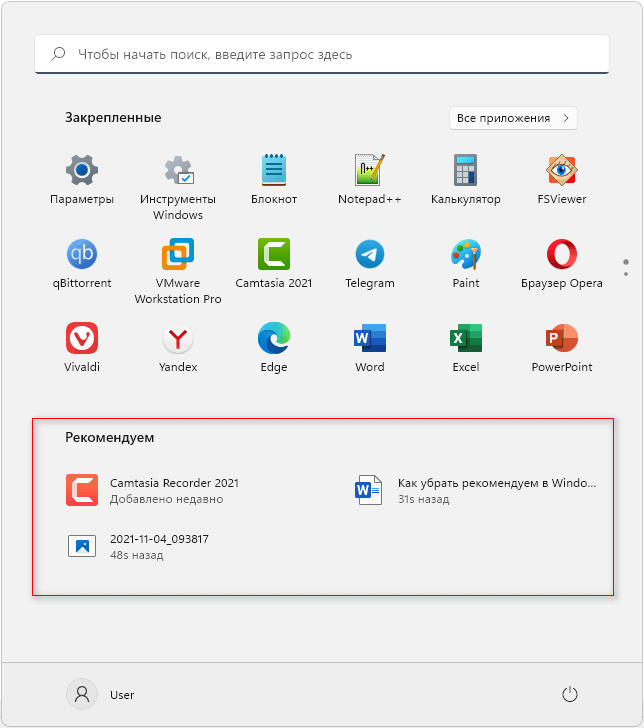Open Калькулятор app
Screen dimensions: 644x728
pyautogui.click(x=466, y=180)
